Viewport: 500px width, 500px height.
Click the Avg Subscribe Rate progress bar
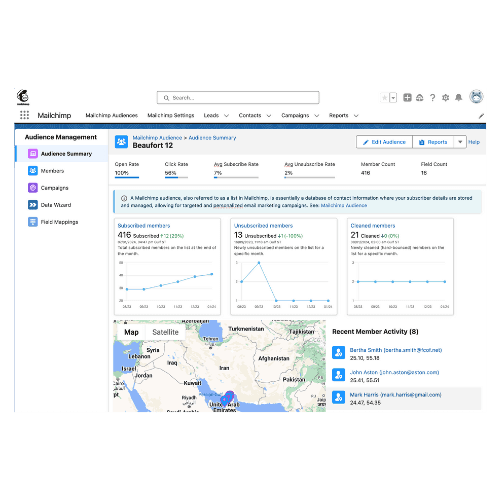[236, 177]
